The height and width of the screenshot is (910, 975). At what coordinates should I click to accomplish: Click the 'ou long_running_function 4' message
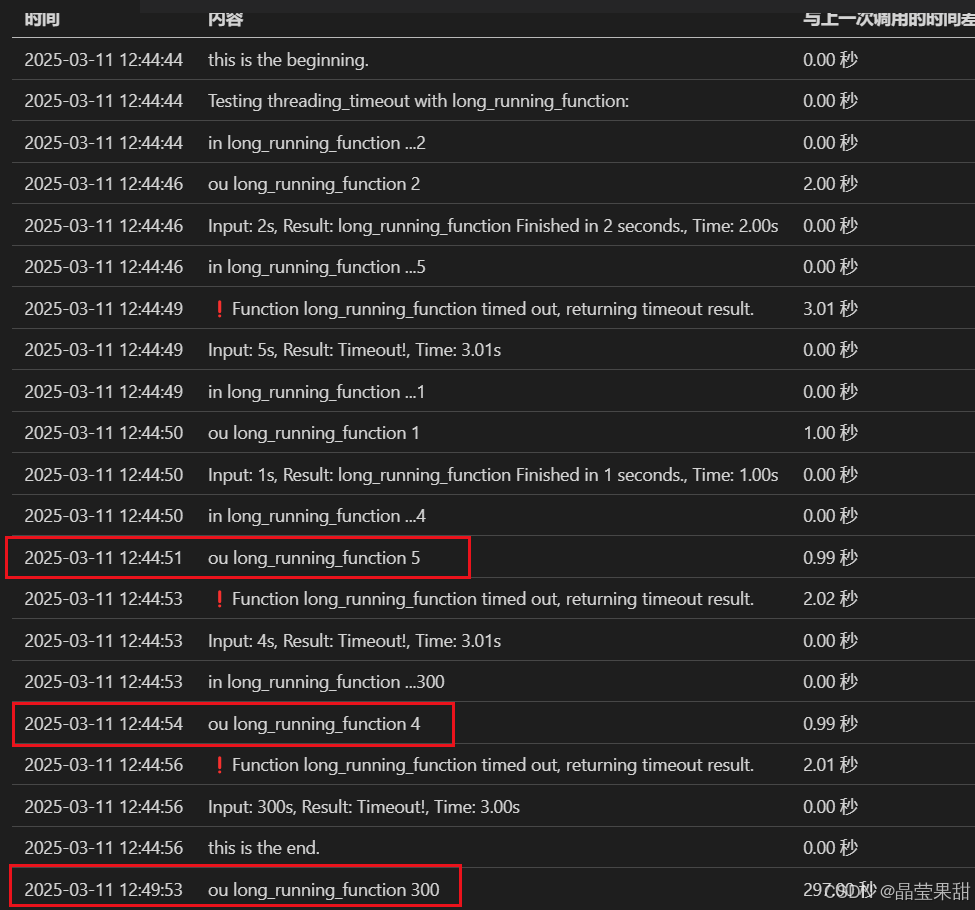click(x=313, y=724)
